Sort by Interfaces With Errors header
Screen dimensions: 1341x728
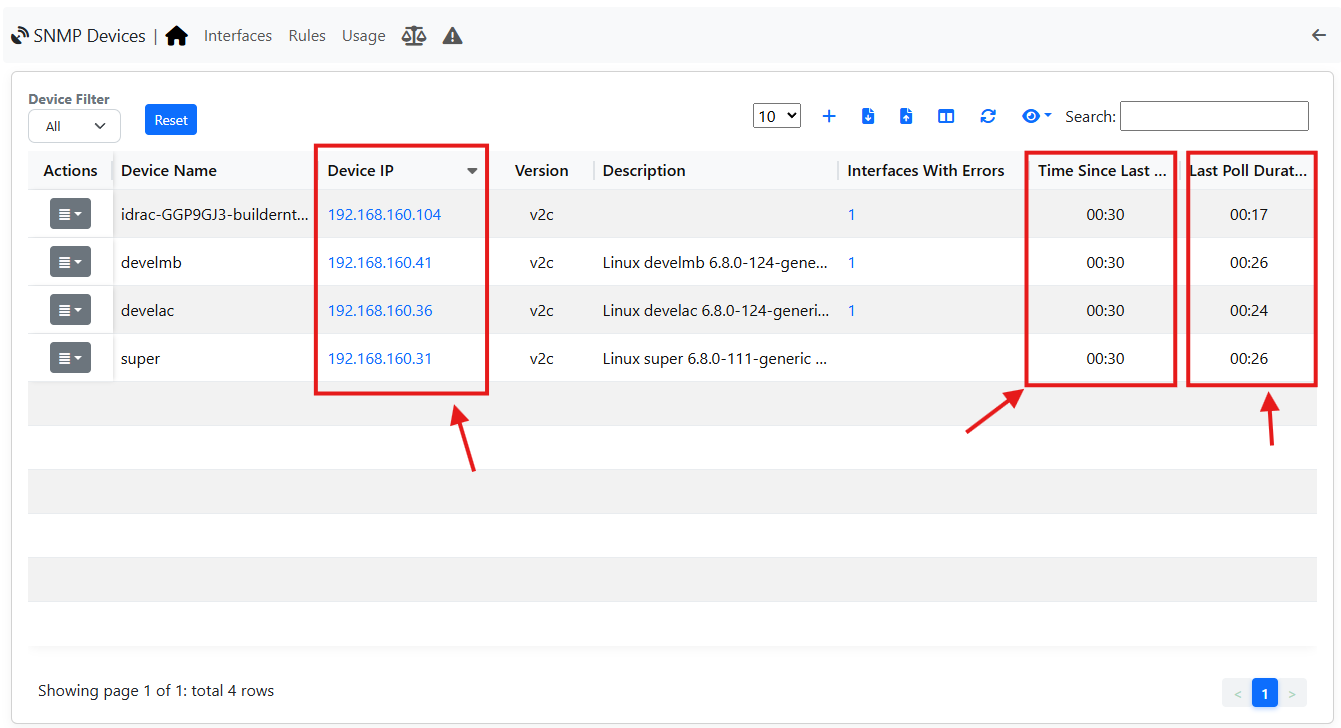[925, 171]
